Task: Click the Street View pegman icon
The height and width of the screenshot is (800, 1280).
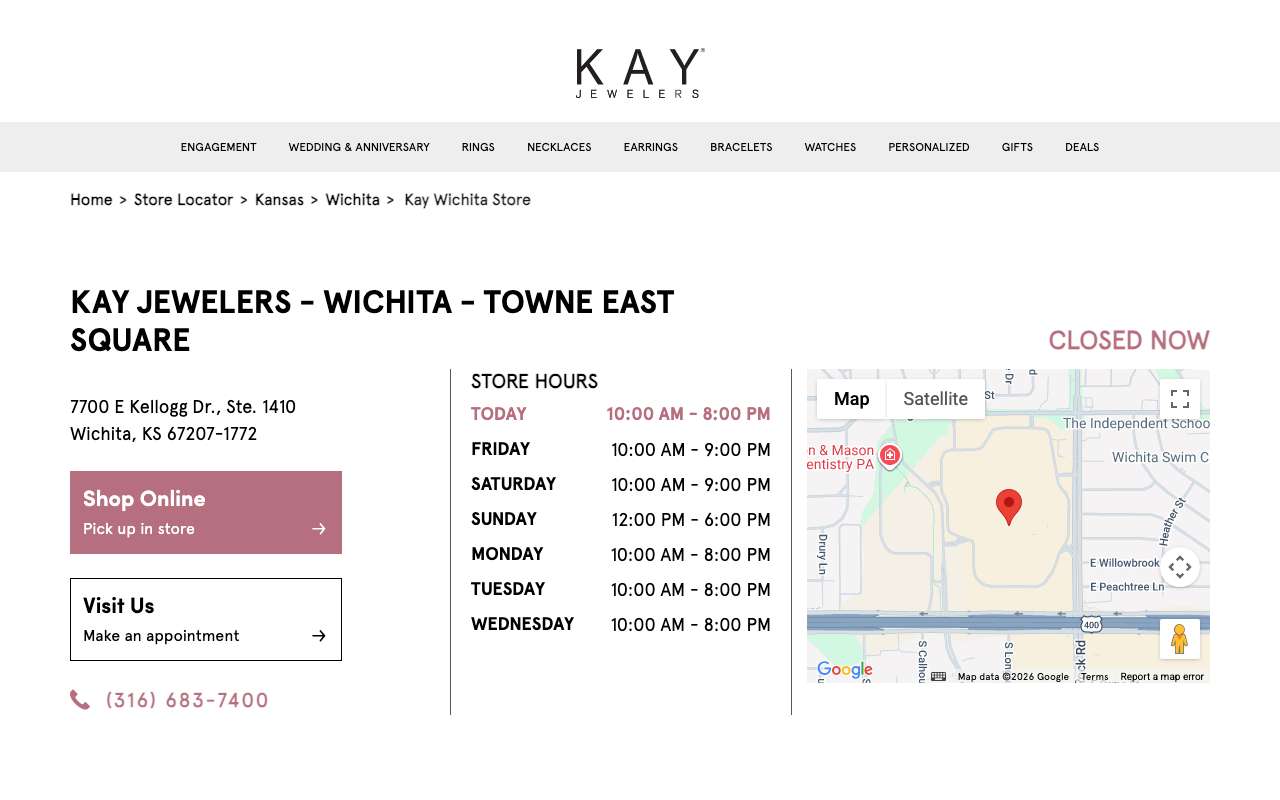Action: coord(1180,639)
